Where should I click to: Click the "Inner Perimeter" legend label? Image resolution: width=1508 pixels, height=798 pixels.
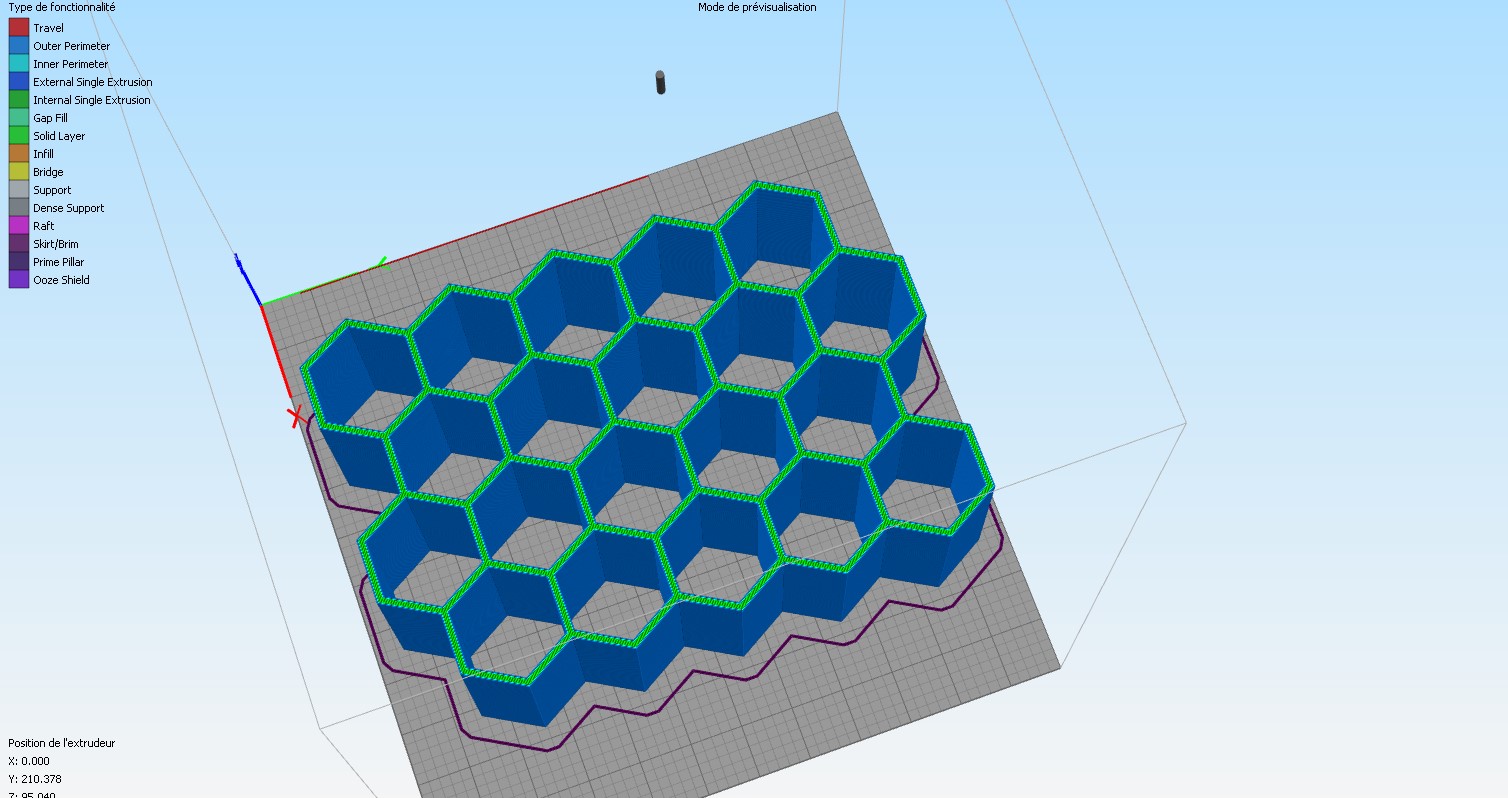[x=71, y=64]
